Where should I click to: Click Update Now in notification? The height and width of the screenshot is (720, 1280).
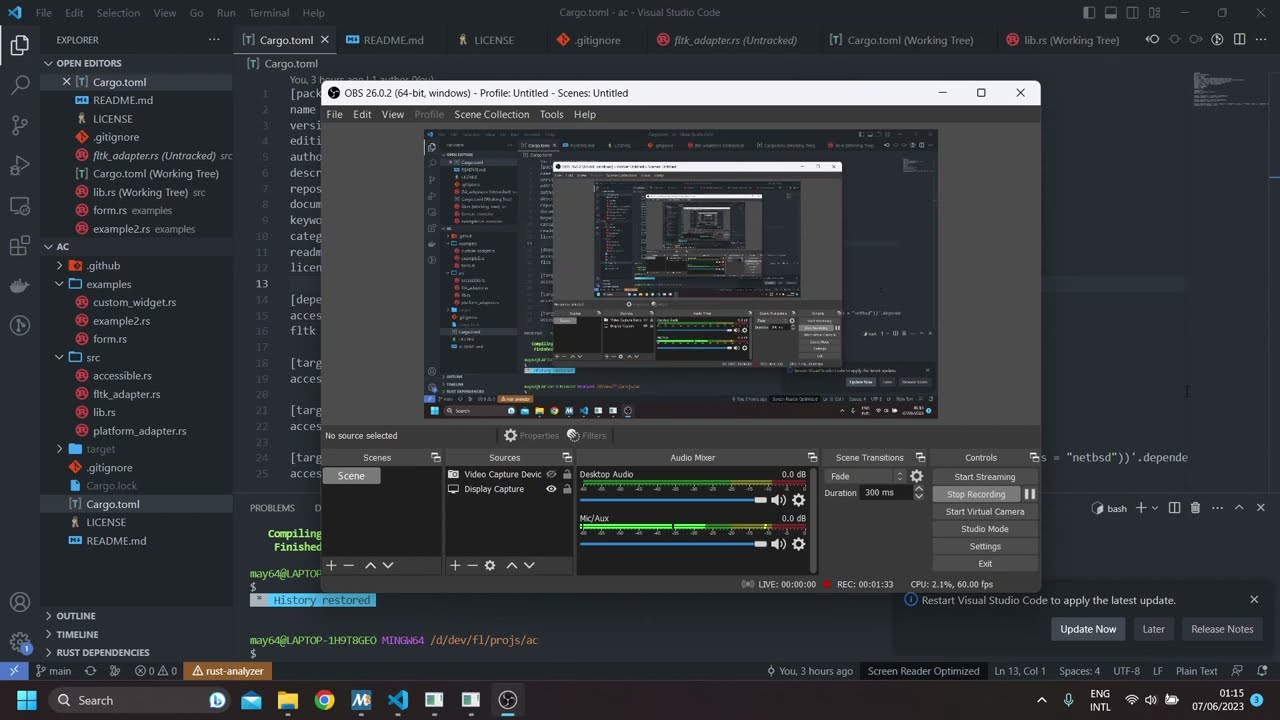click(x=1088, y=629)
